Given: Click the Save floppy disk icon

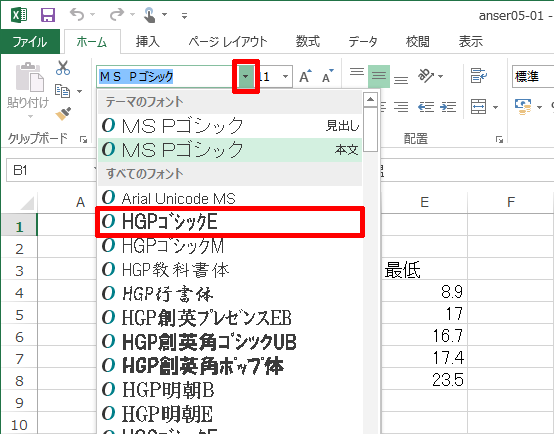Looking at the screenshot, I should 48,15.
